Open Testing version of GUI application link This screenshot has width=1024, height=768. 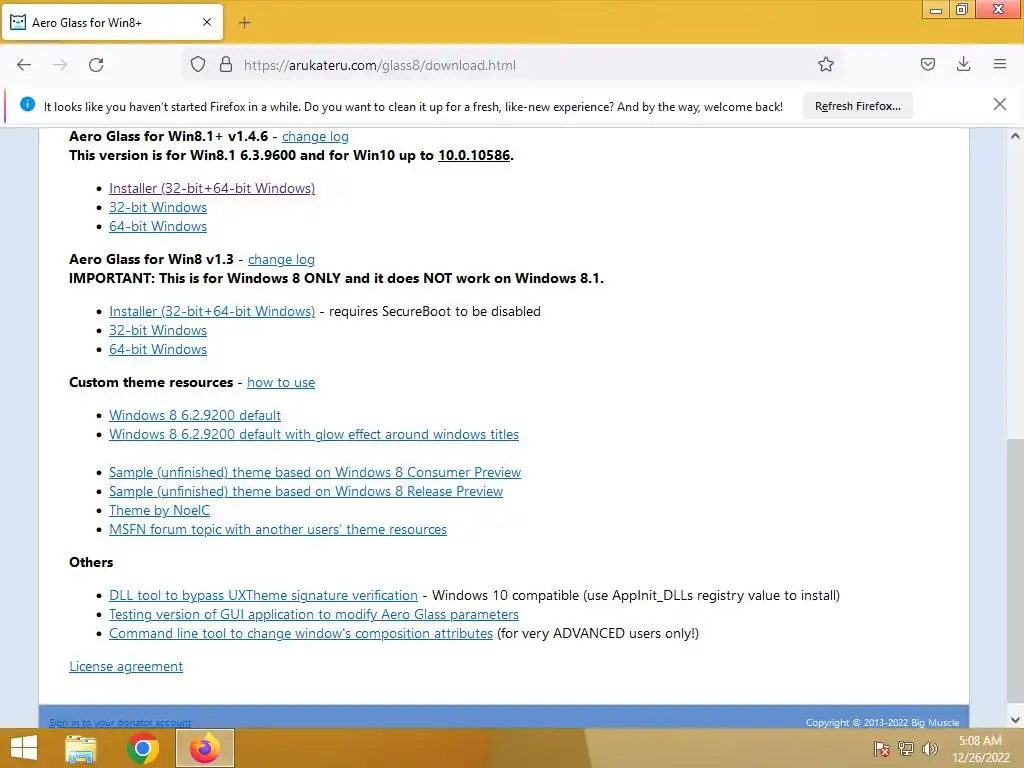313,615
